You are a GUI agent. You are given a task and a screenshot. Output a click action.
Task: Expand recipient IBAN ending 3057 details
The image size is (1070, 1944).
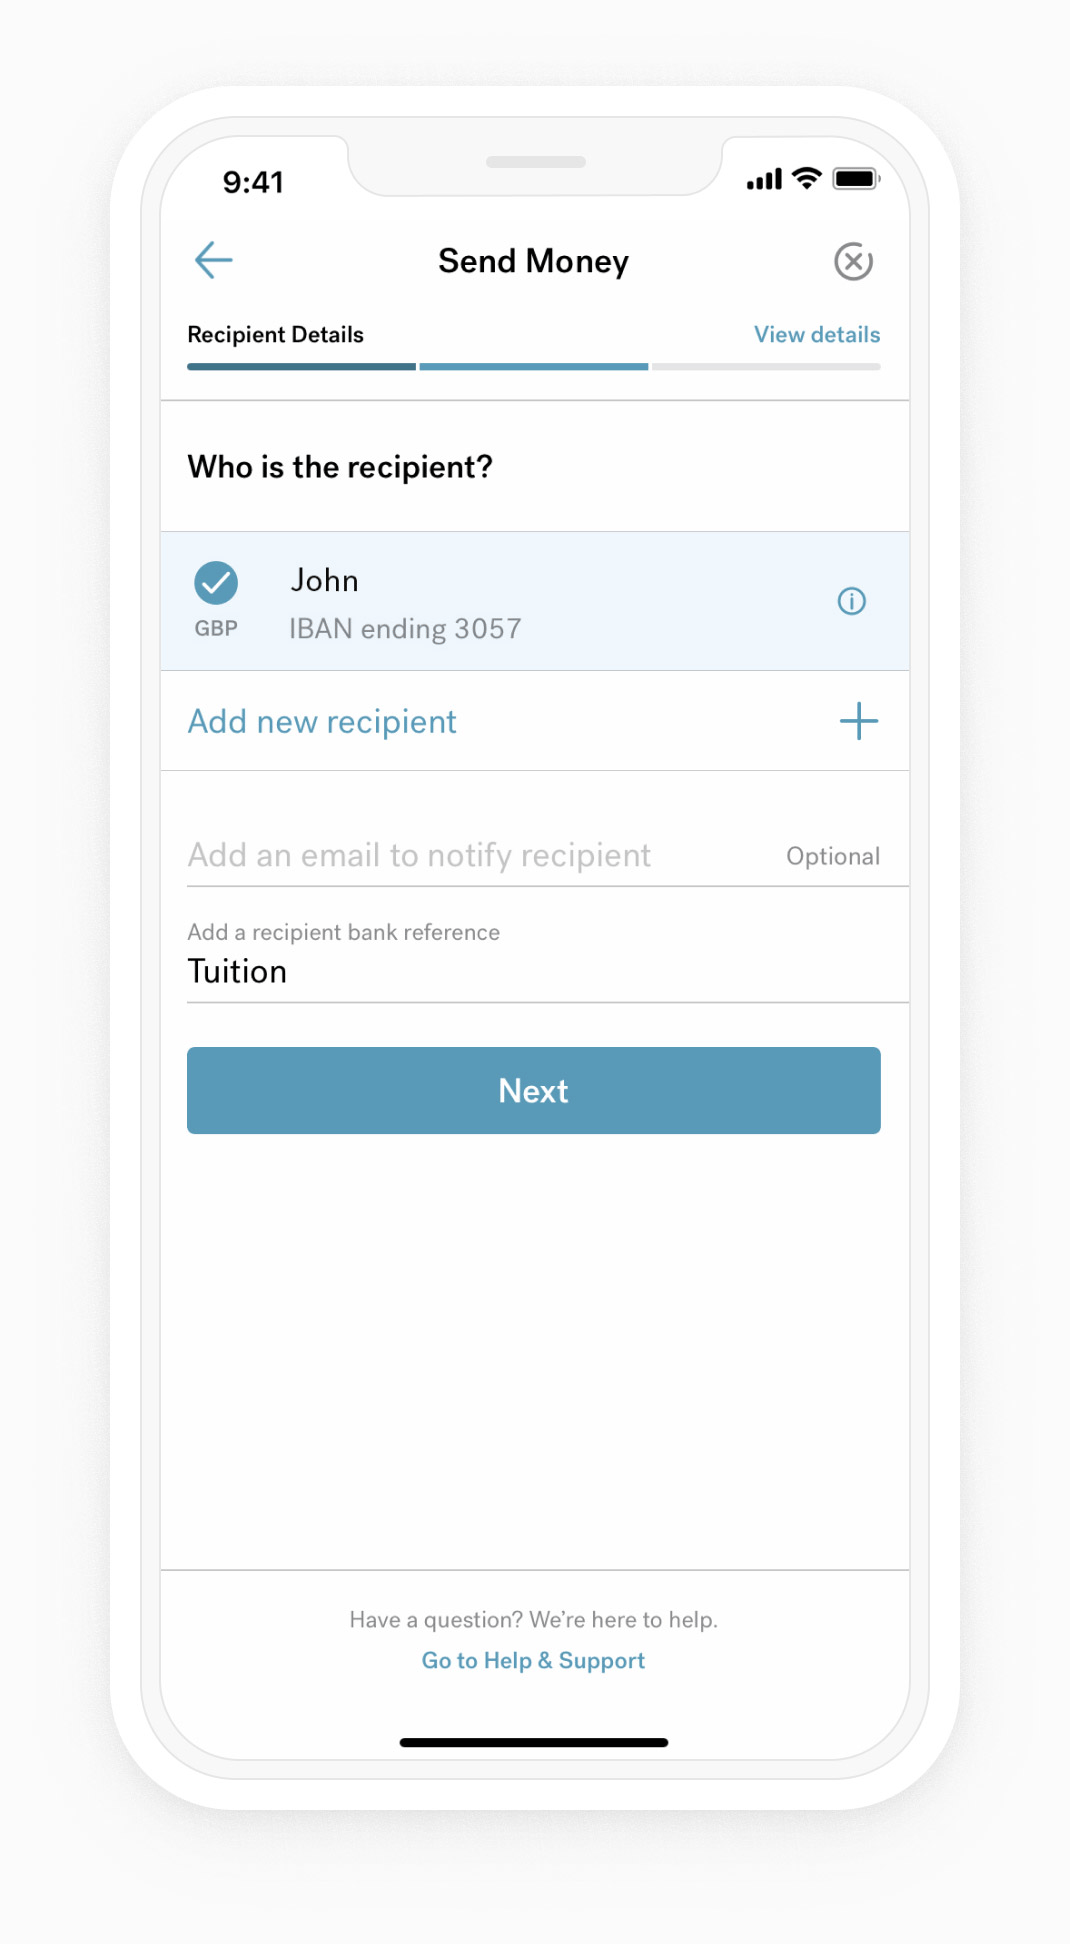click(x=406, y=628)
